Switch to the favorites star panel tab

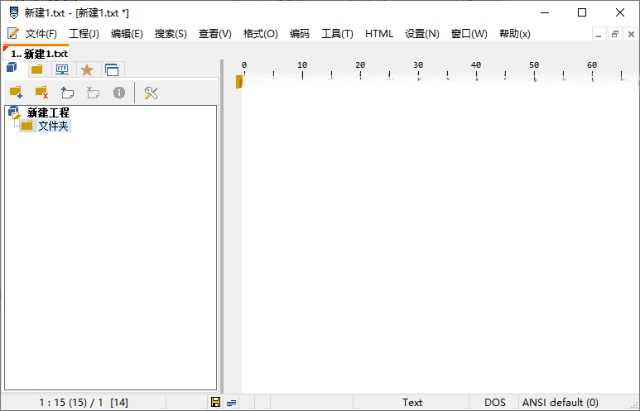(x=87, y=70)
